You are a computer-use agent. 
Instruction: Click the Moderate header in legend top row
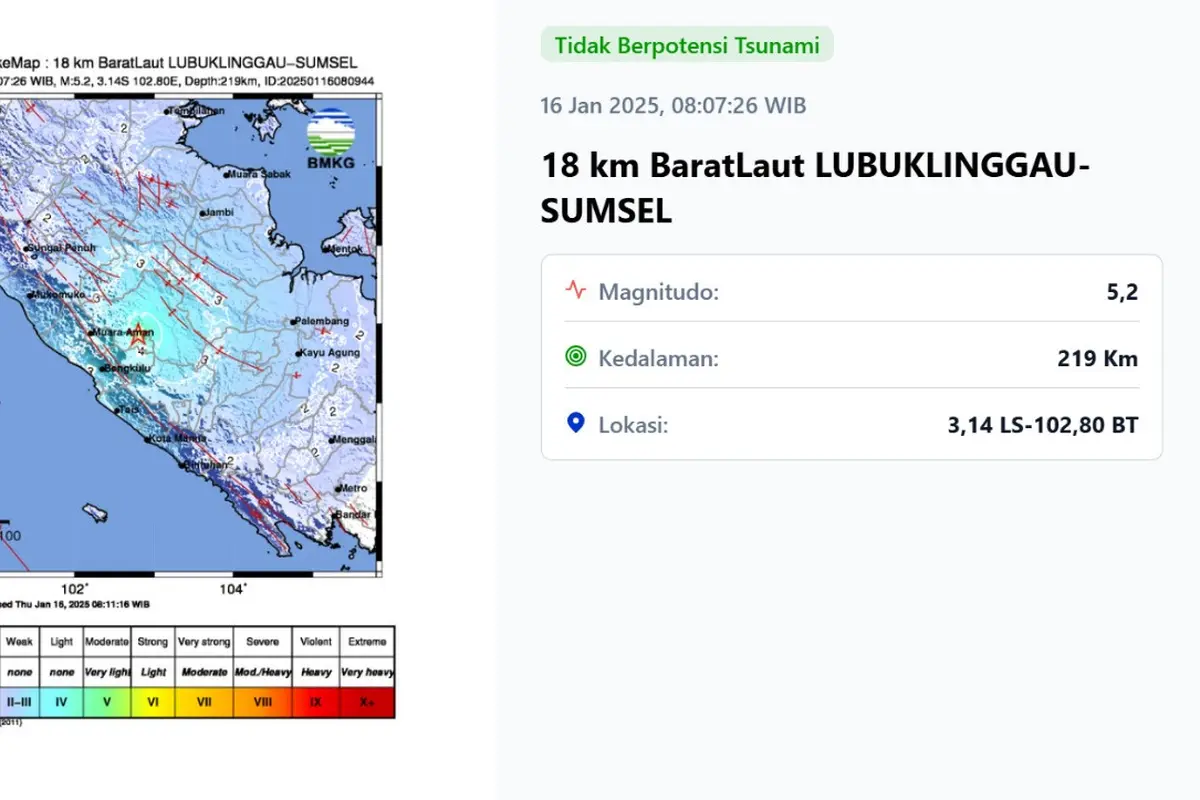point(107,642)
